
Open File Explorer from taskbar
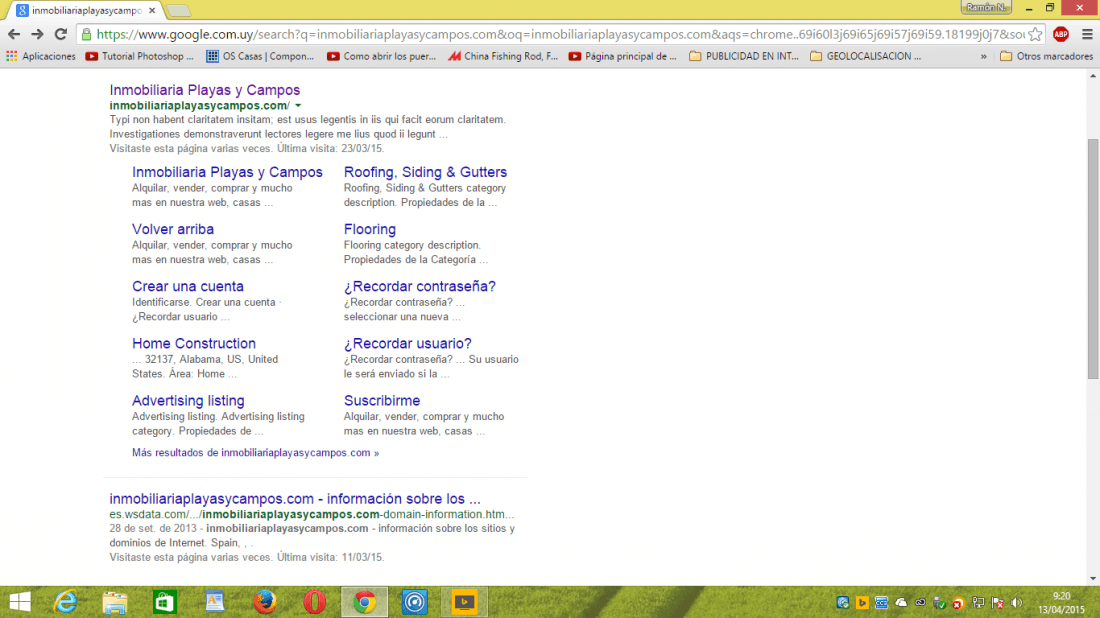point(115,603)
